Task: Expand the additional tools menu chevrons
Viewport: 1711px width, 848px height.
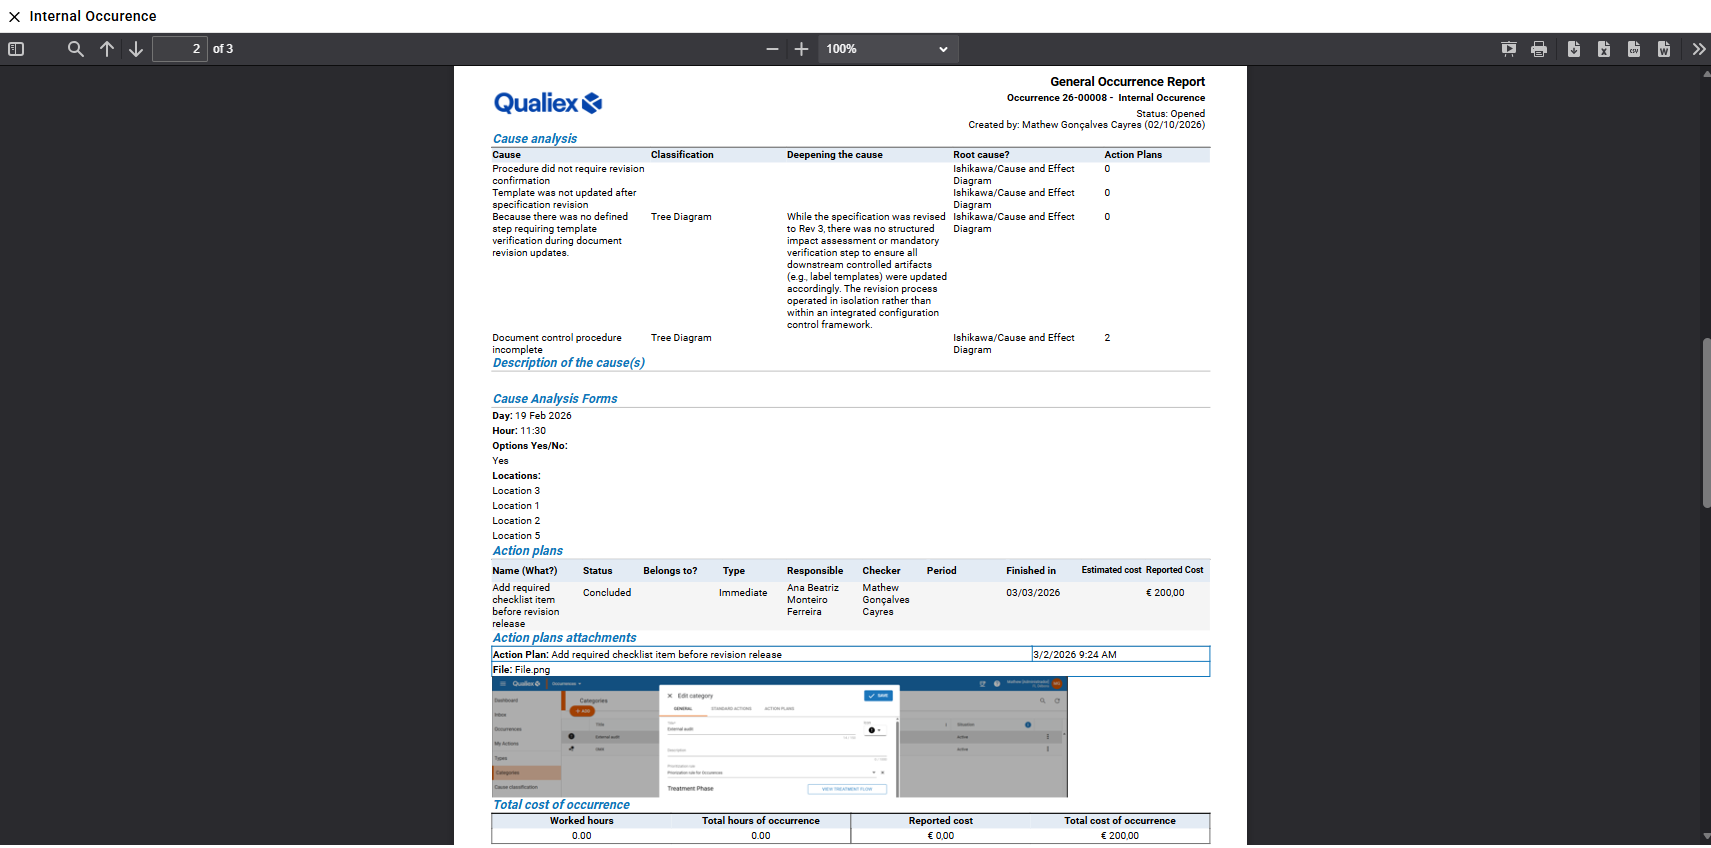Action: [x=1698, y=49]
